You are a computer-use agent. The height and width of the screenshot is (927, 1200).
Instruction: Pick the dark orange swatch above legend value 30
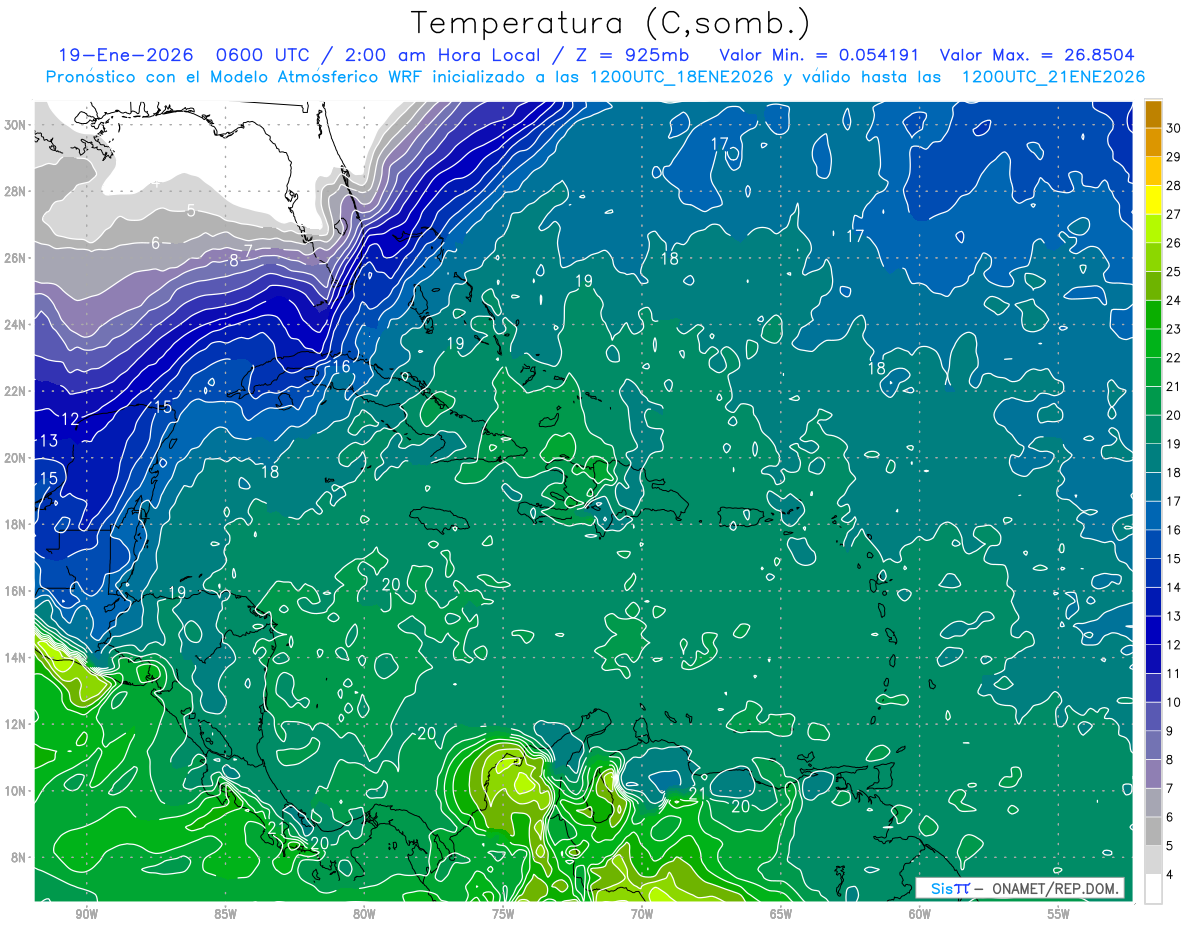tap(1153, 114)
